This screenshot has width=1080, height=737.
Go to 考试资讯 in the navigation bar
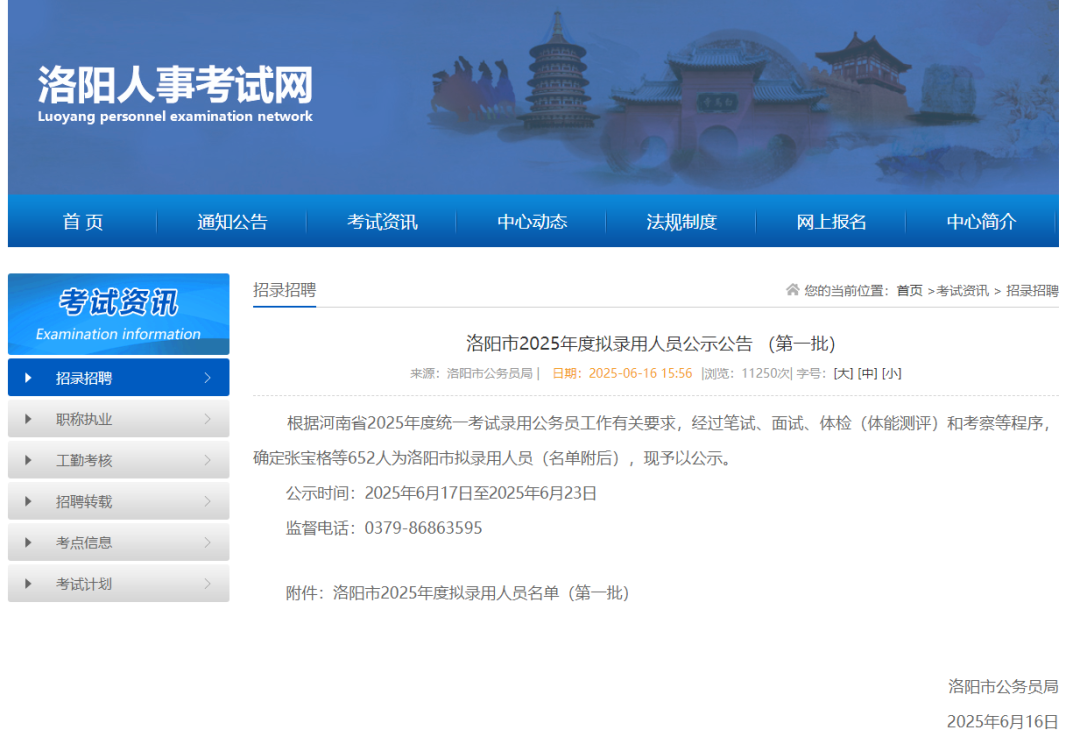(382, 222)
